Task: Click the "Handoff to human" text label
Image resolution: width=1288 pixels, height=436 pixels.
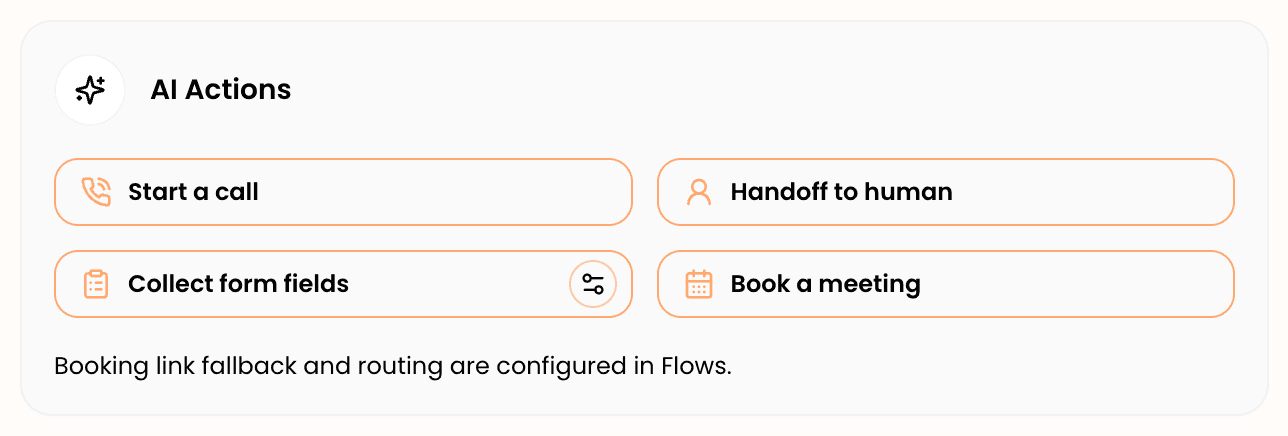Action: coord(841,192)
